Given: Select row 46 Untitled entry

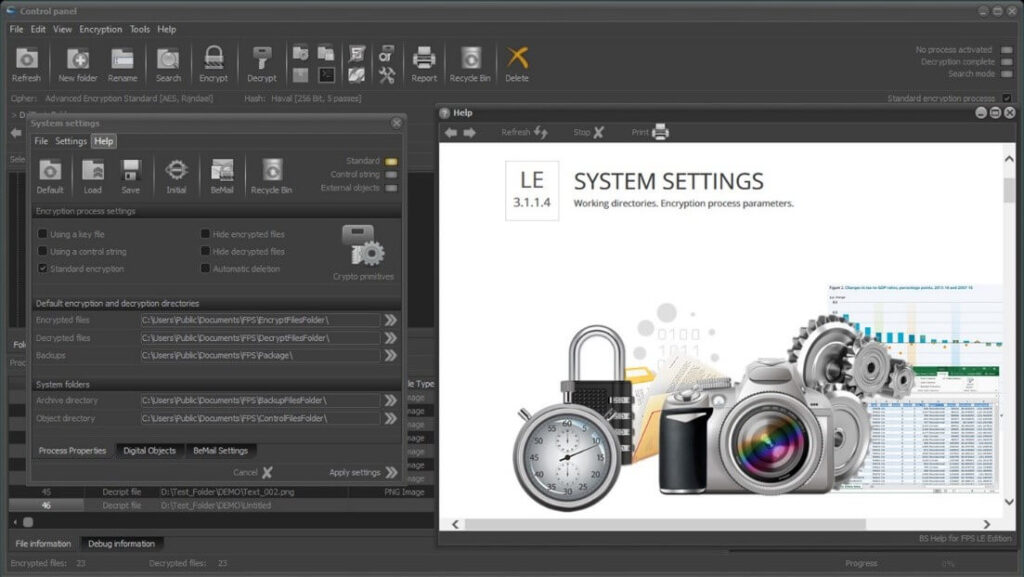Looking at the screenshot, I should point(221,505).
